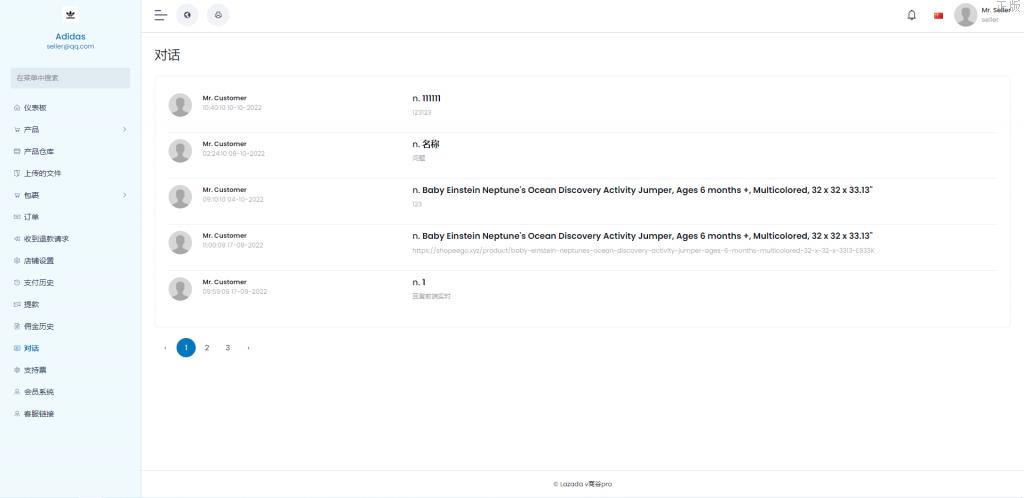Click the next page arrow
1024x498 pixels.
248,348
